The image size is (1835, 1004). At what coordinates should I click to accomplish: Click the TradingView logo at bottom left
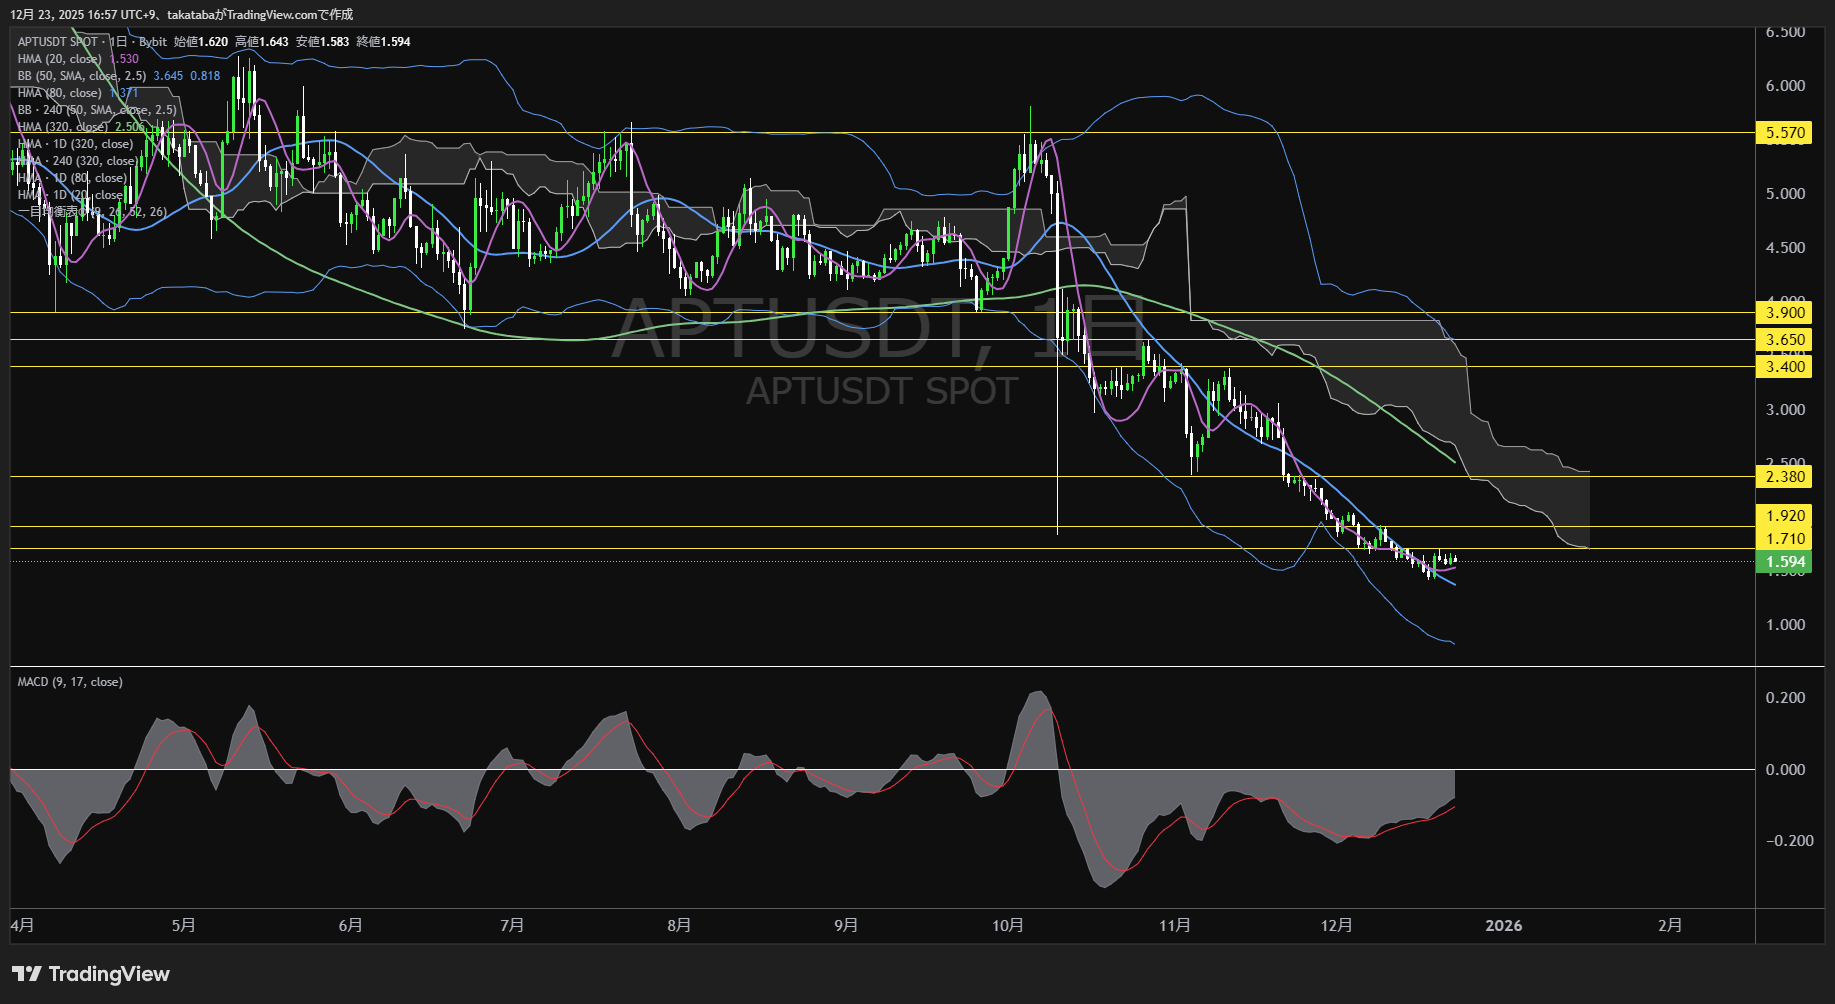[91, 974]
